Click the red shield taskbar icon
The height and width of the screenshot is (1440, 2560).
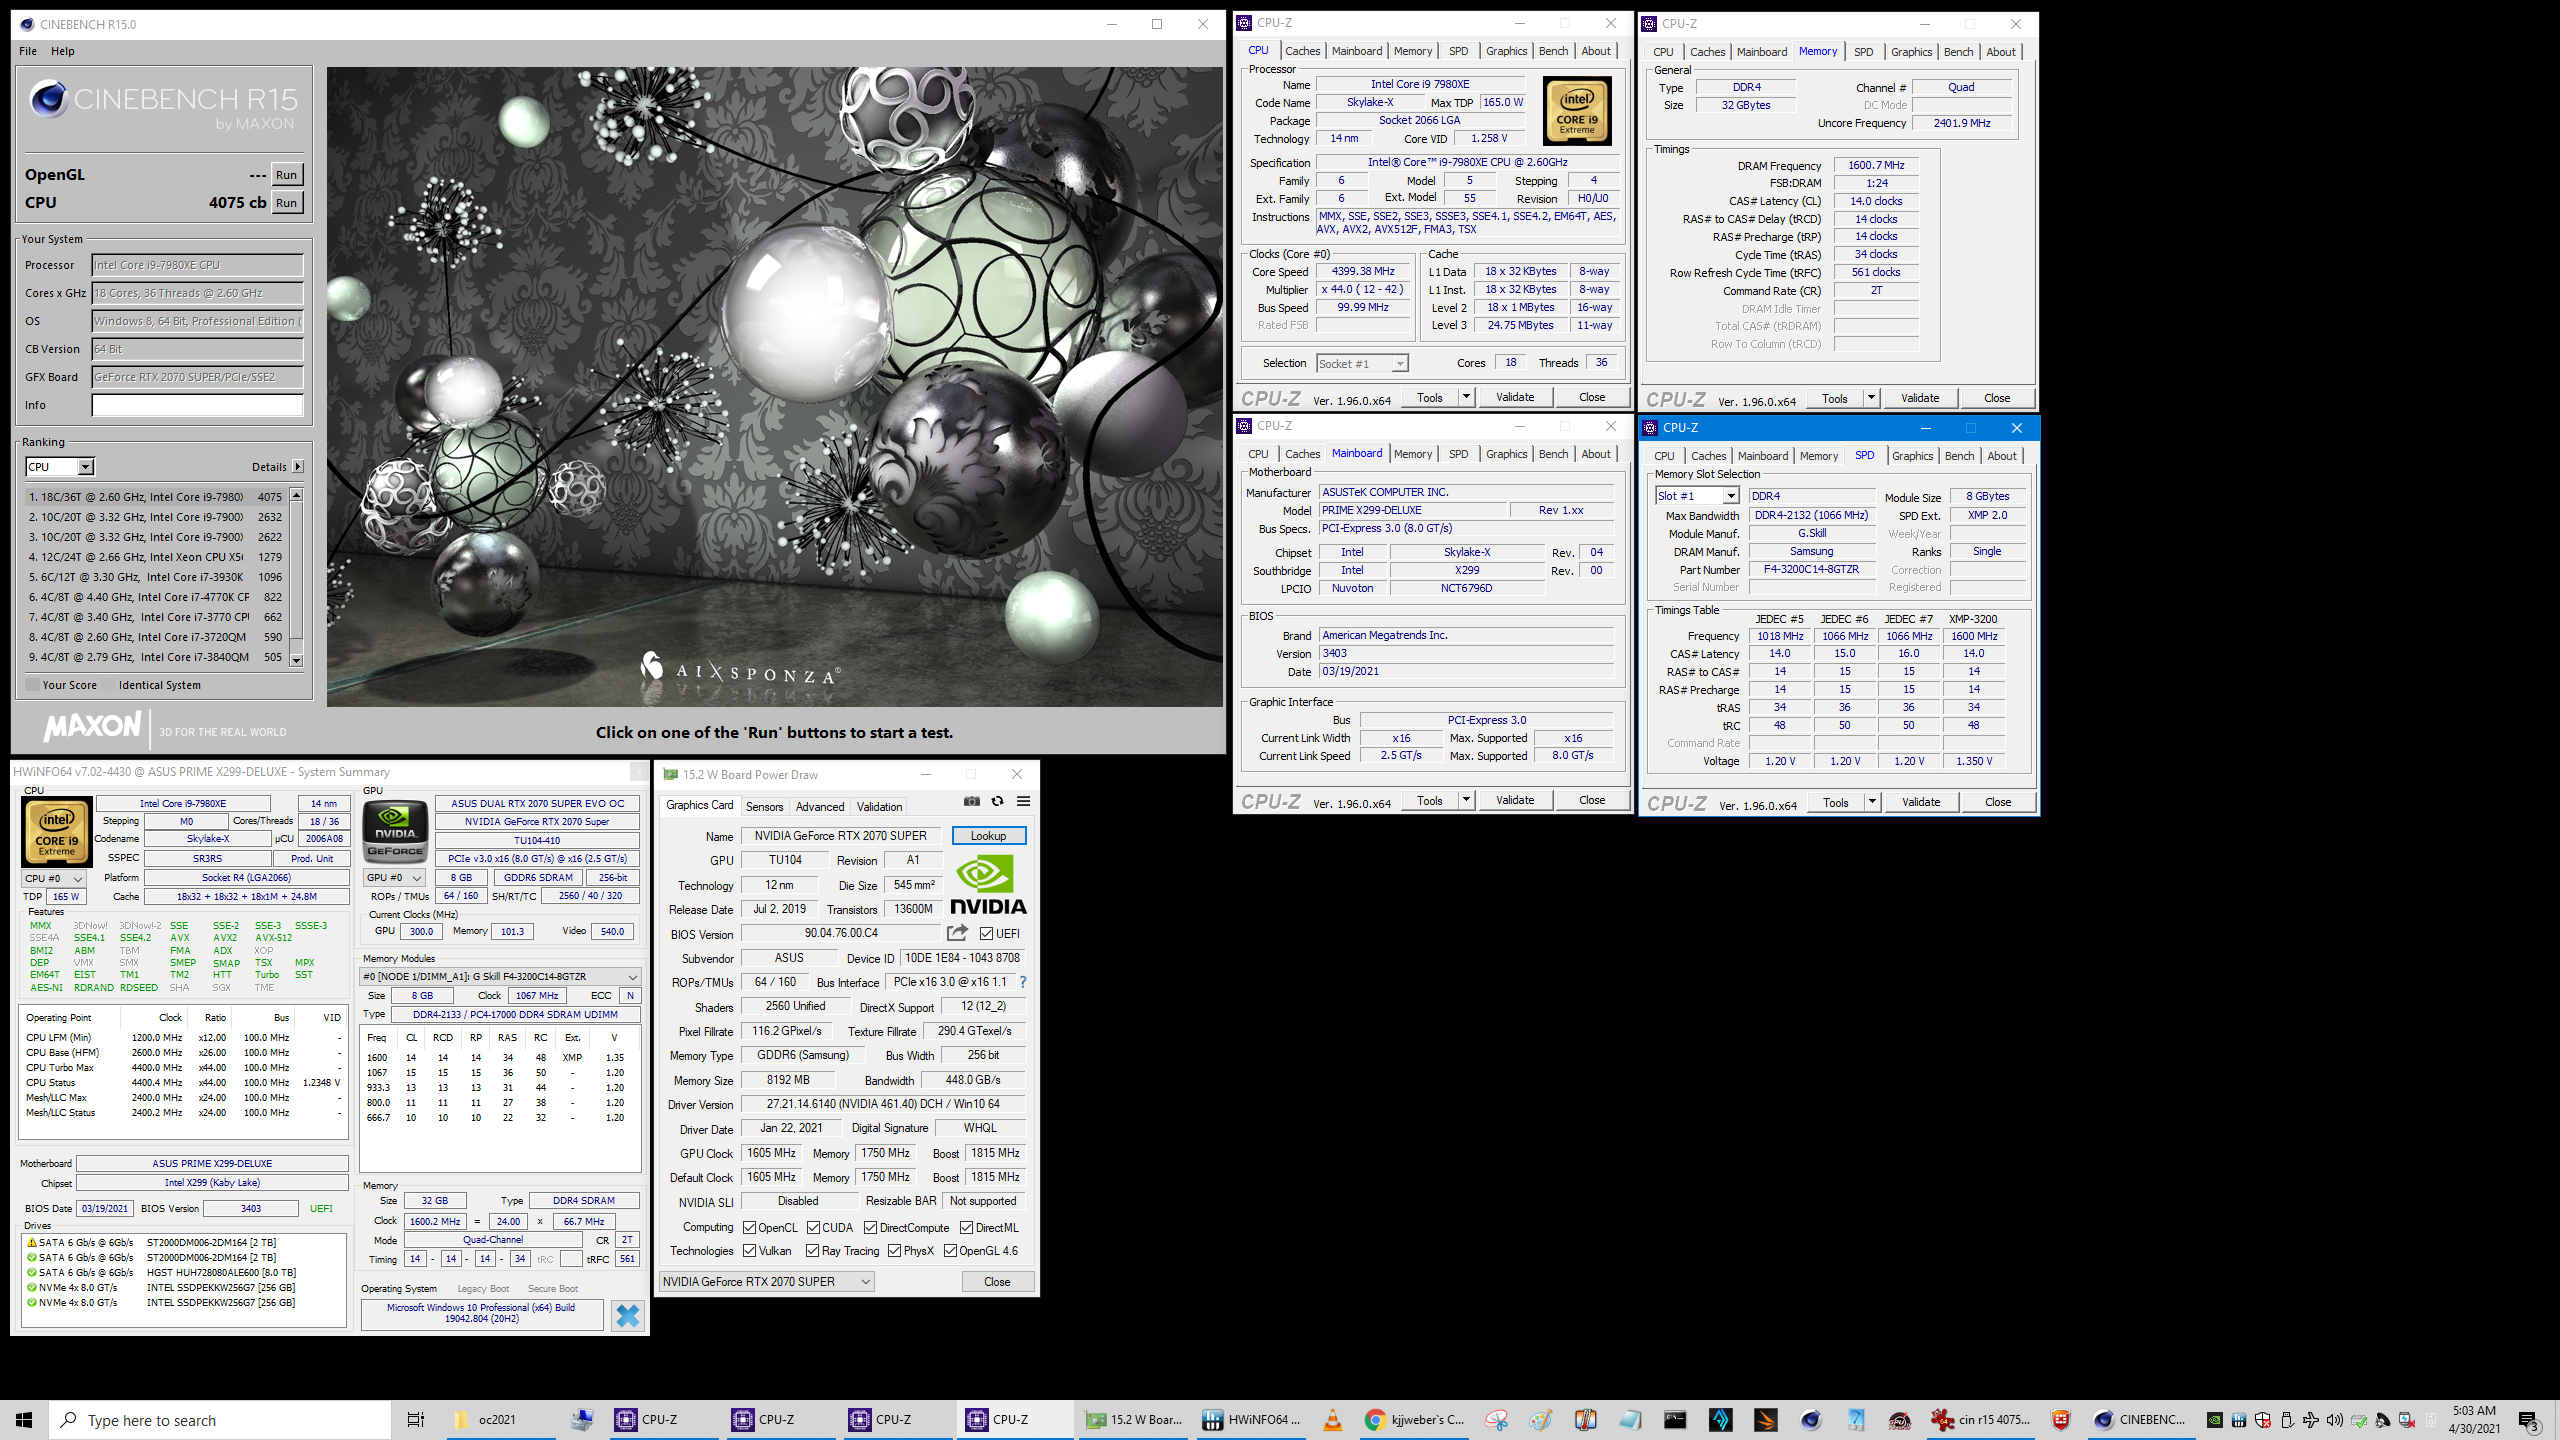click(2060, 1420)
